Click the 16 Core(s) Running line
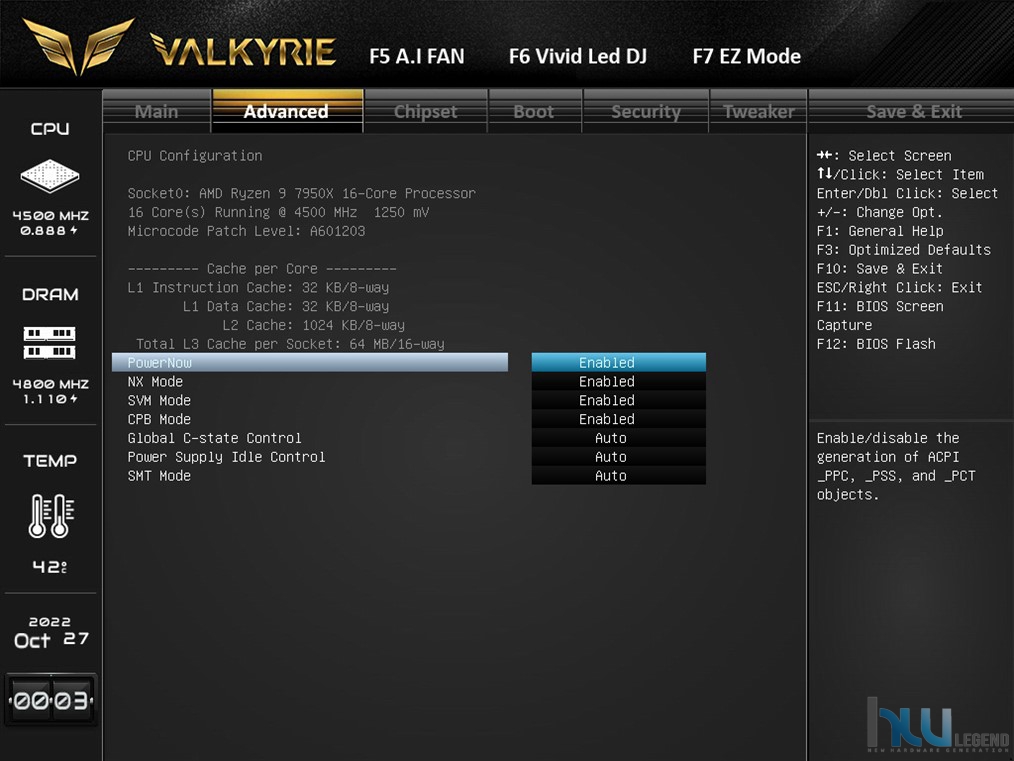The image size is (1014, 761). (x=278, y=212)
